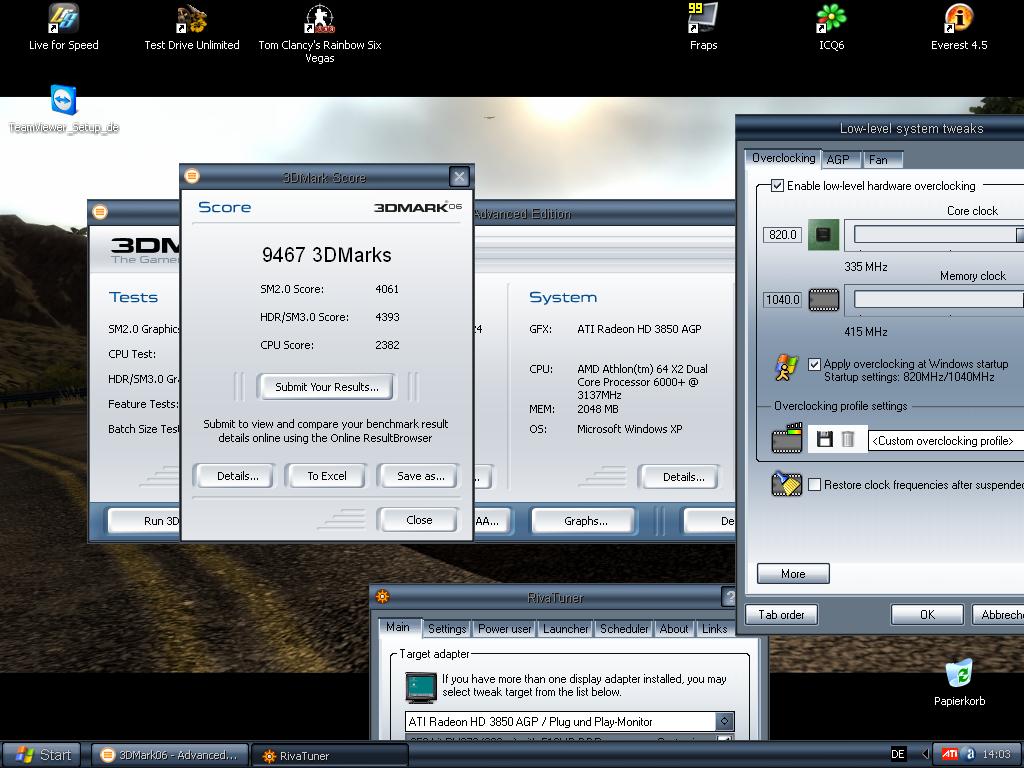This screenshot has height=768, width=1024.
Task: Open Everest 4.5 desktop shortcut
Action: click(959, 27)
